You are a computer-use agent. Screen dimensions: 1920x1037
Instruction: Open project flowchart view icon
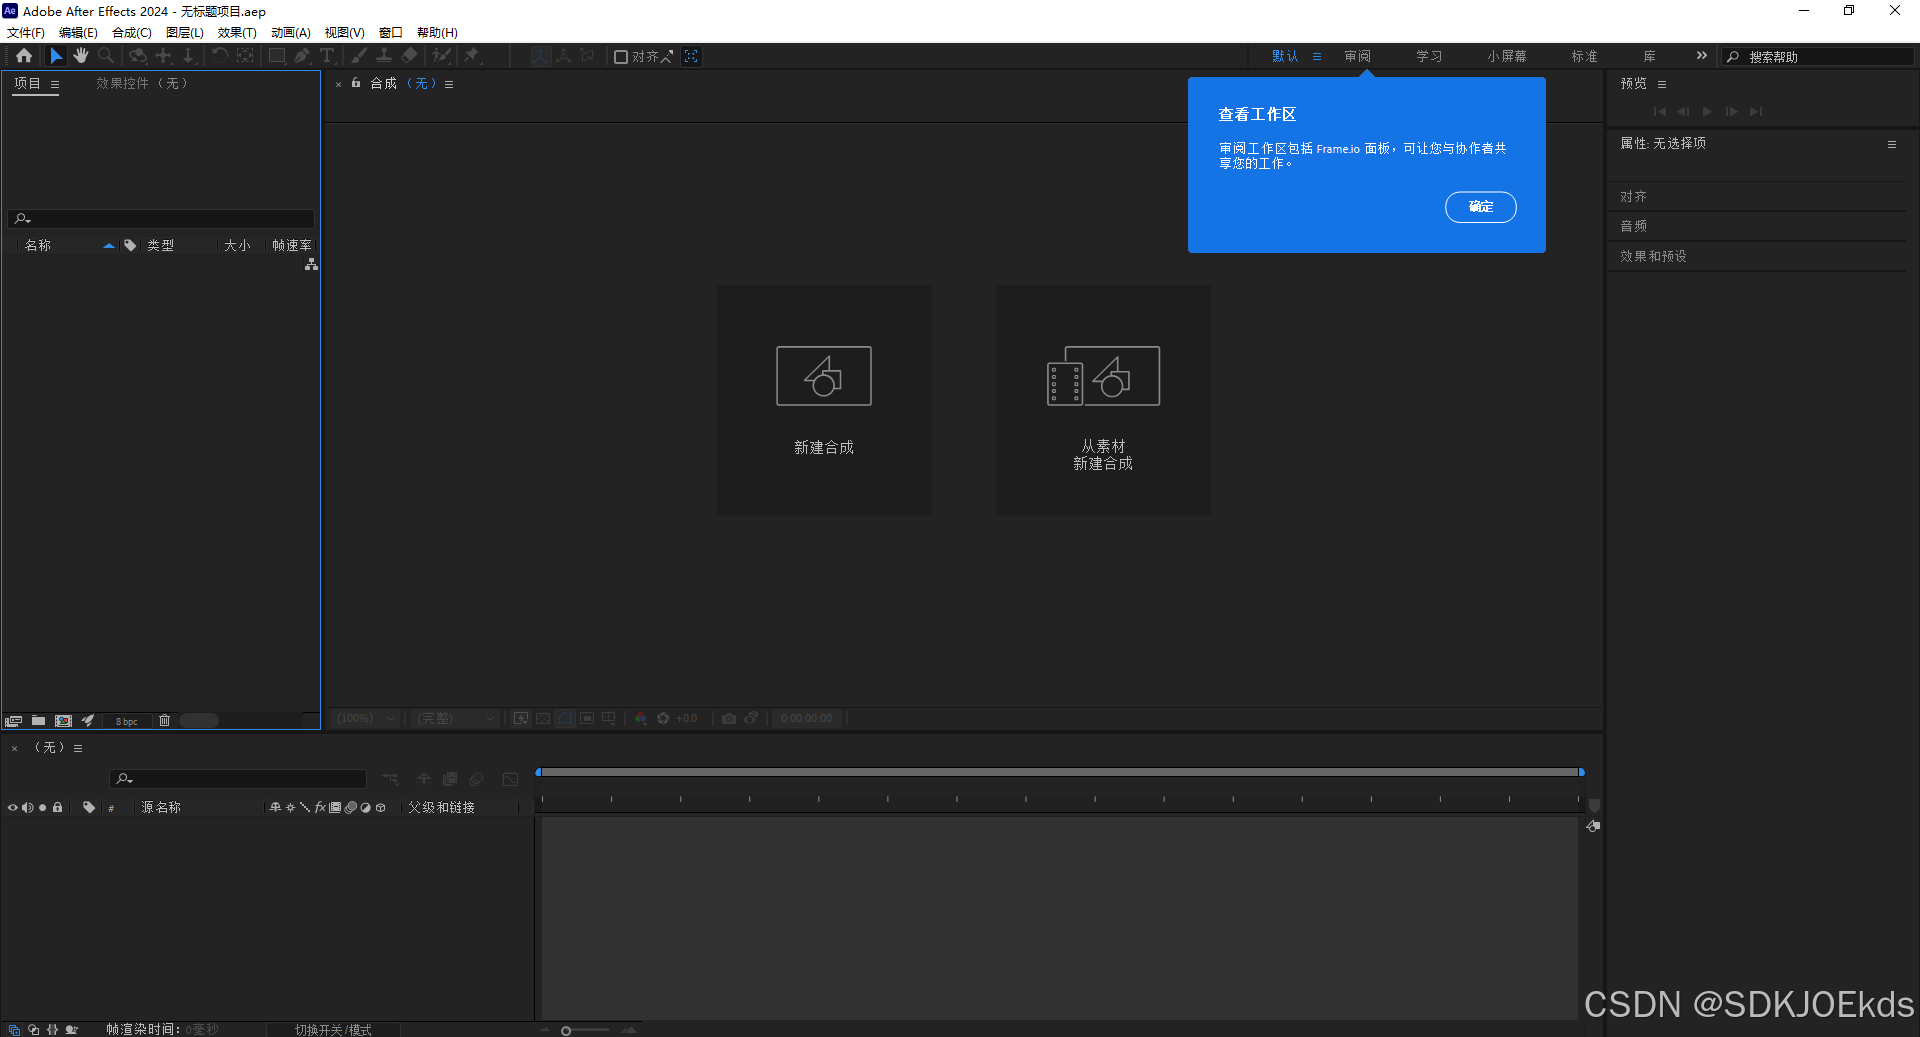pyautogui.click(x=311, y=265)
